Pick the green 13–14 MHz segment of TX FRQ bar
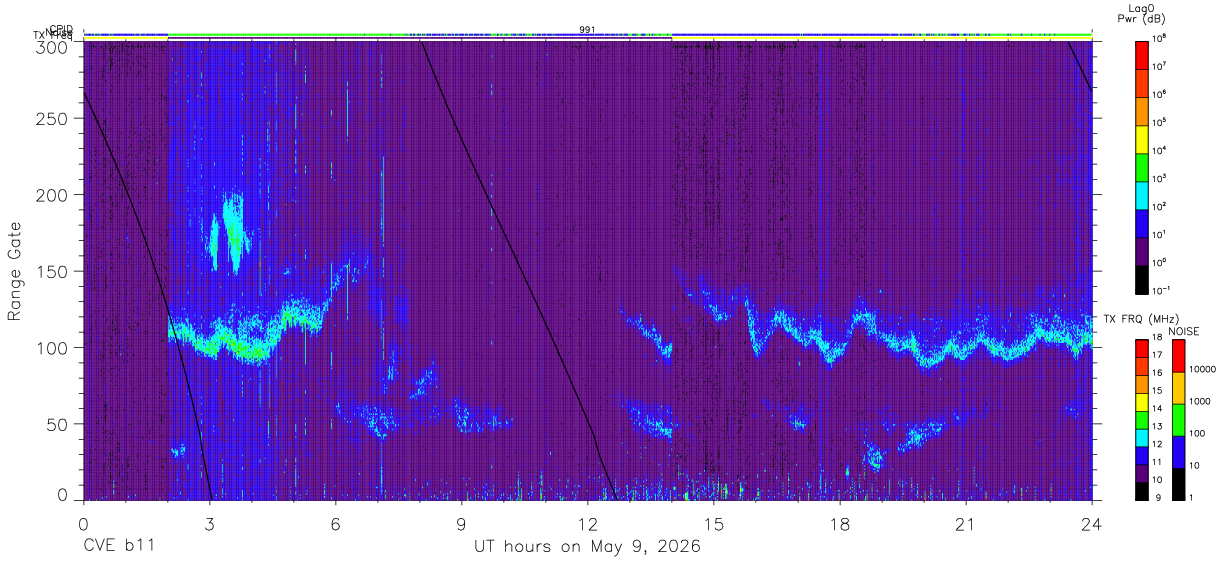The image size is (1228, 567). point(1141,420)
